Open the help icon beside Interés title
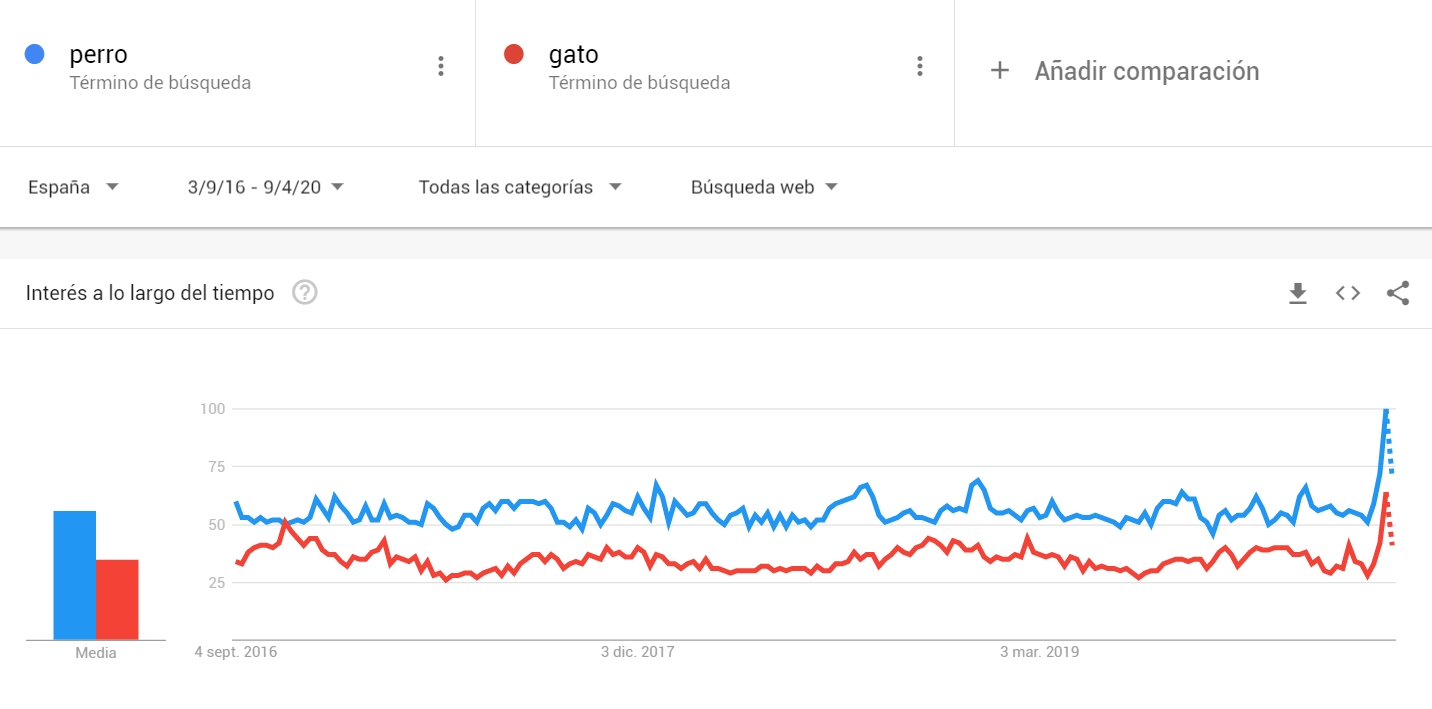This screenshot has width=1432, height=709. click(x=305, y=293)
